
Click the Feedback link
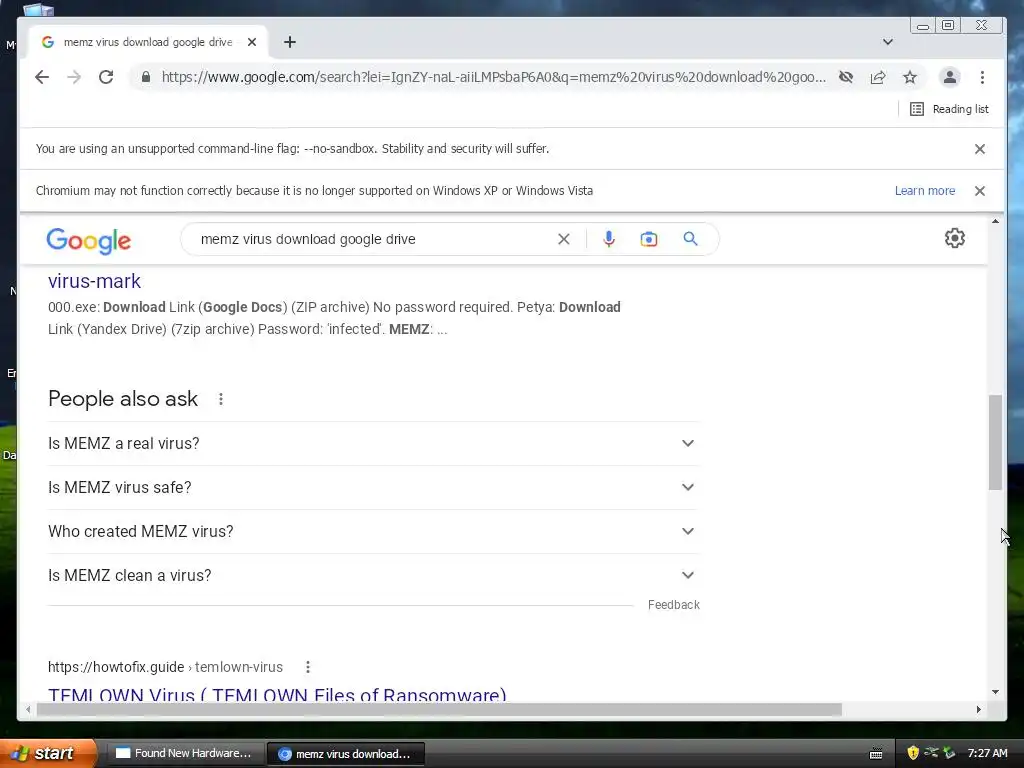[x=673, y=605]
